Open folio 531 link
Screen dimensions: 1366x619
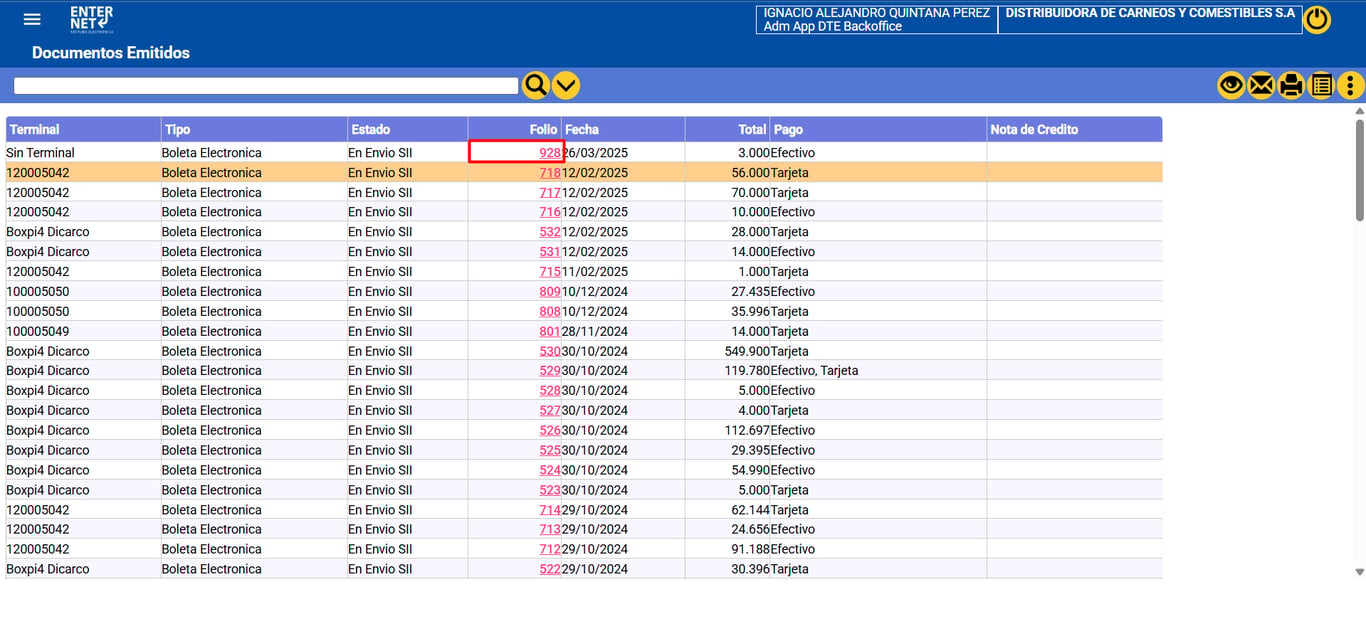coord(550,252)
